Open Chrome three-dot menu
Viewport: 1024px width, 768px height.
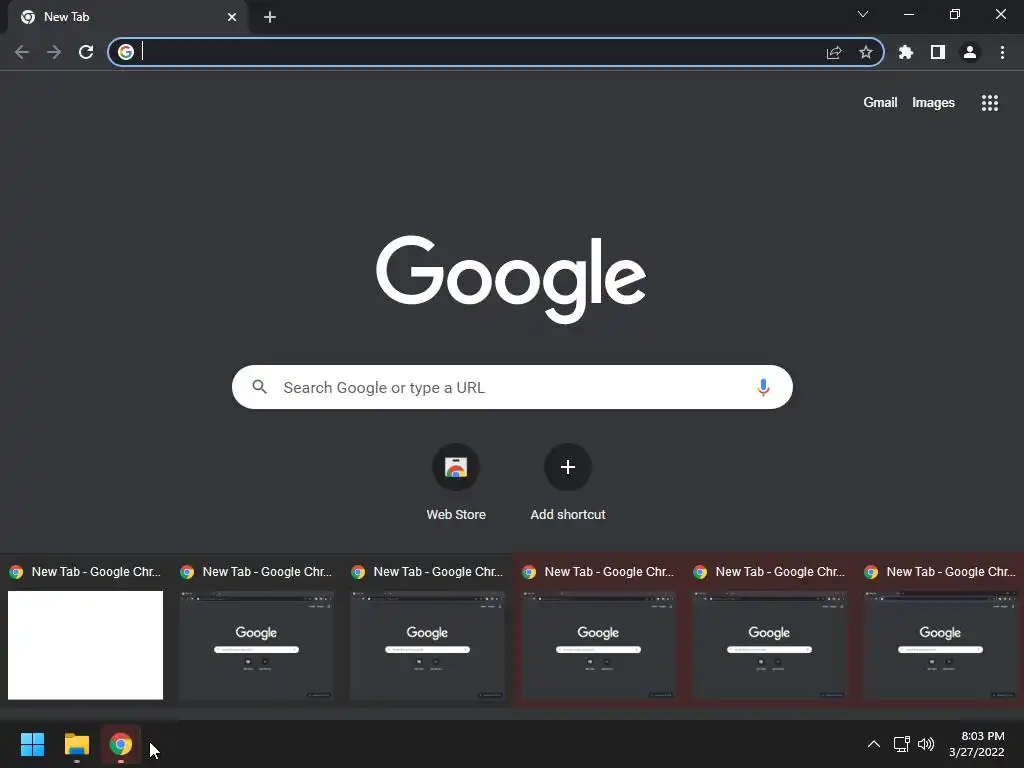coord(1002,52)
